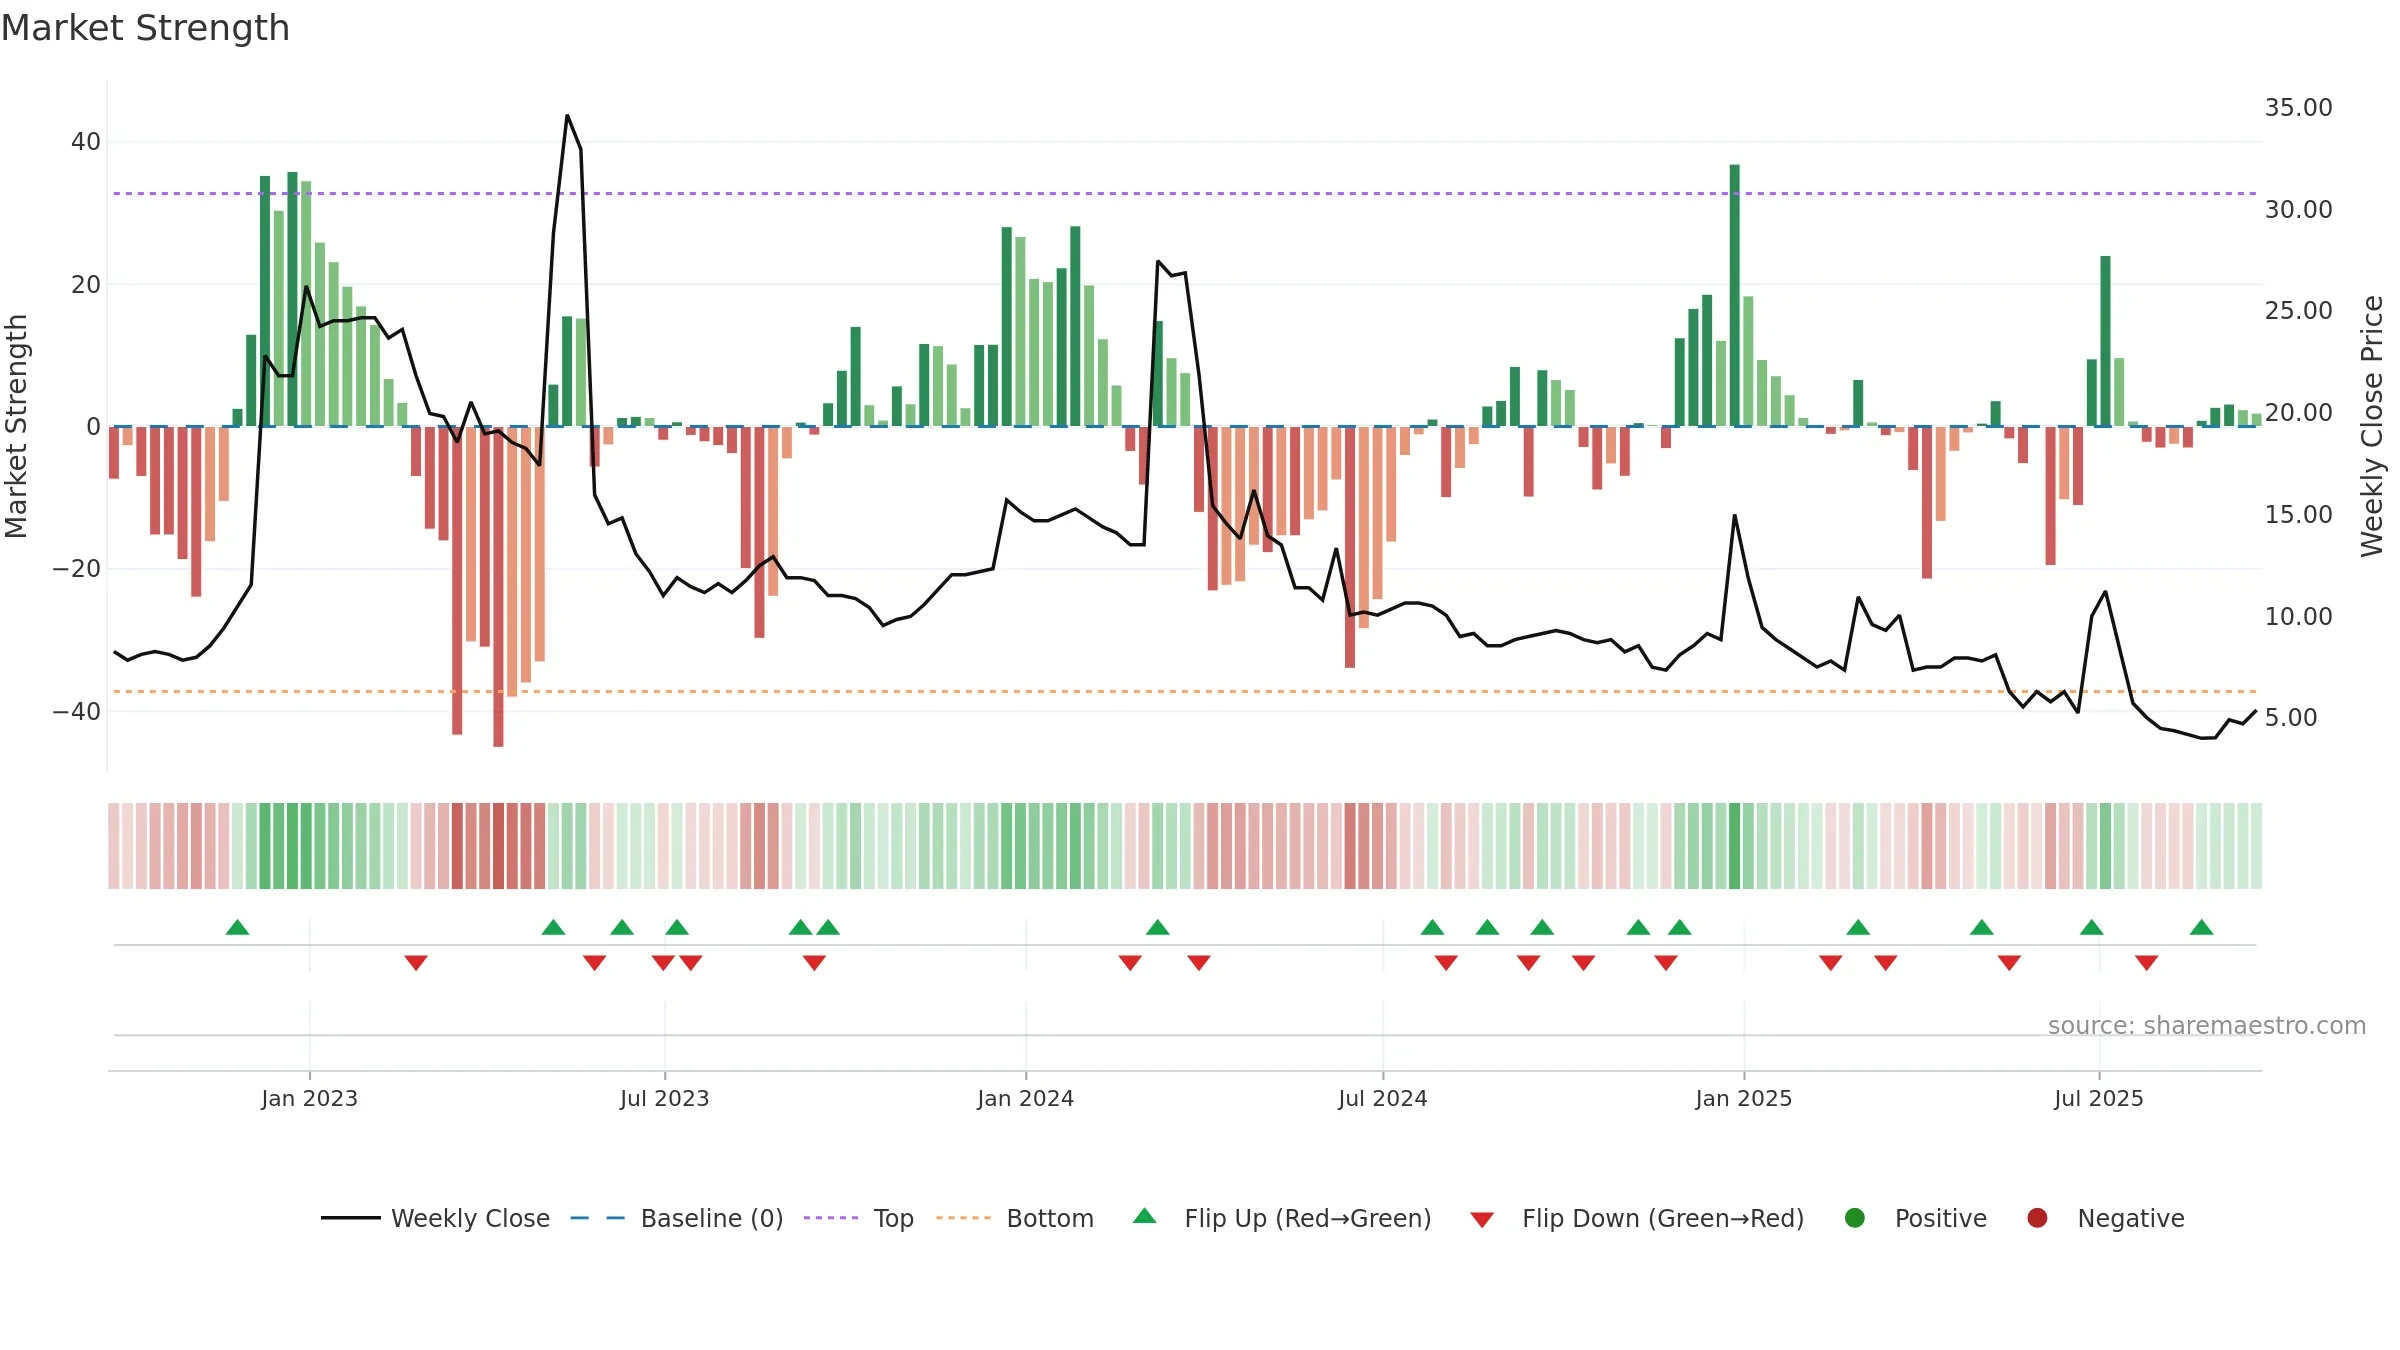This screenshot has height=1350, width=2400.
Task: Click the Flip Up (Red→Green) legend text
Action: (1308, 1218)
